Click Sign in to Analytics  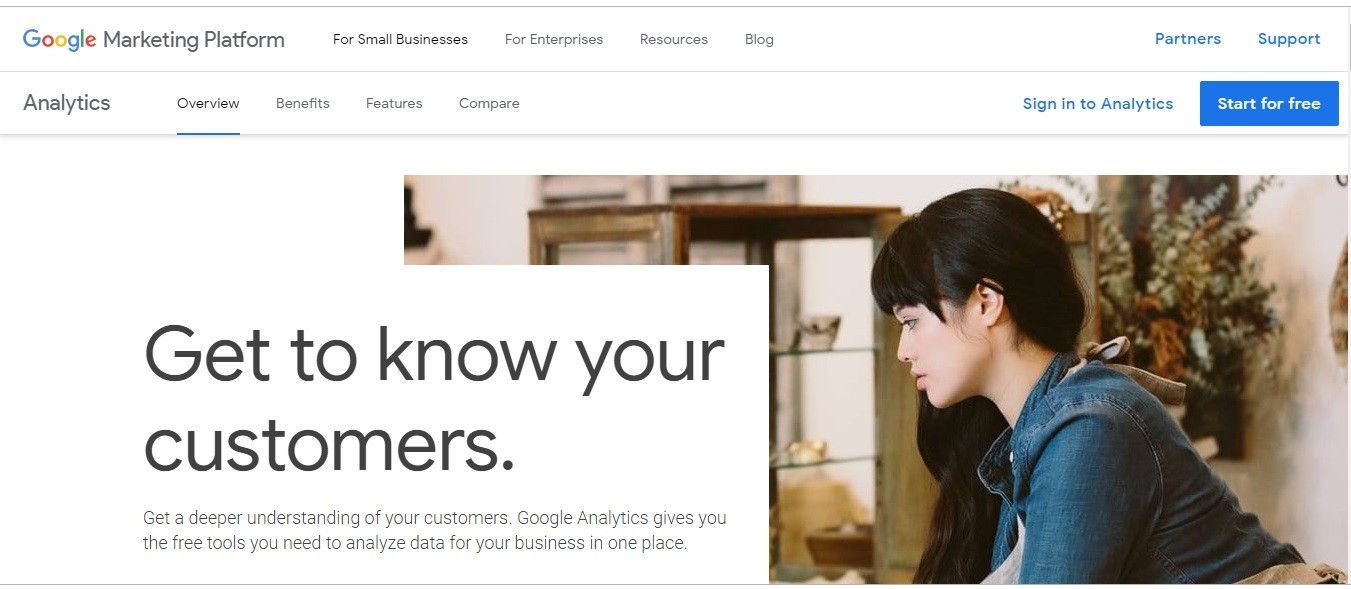(1098, 104)
